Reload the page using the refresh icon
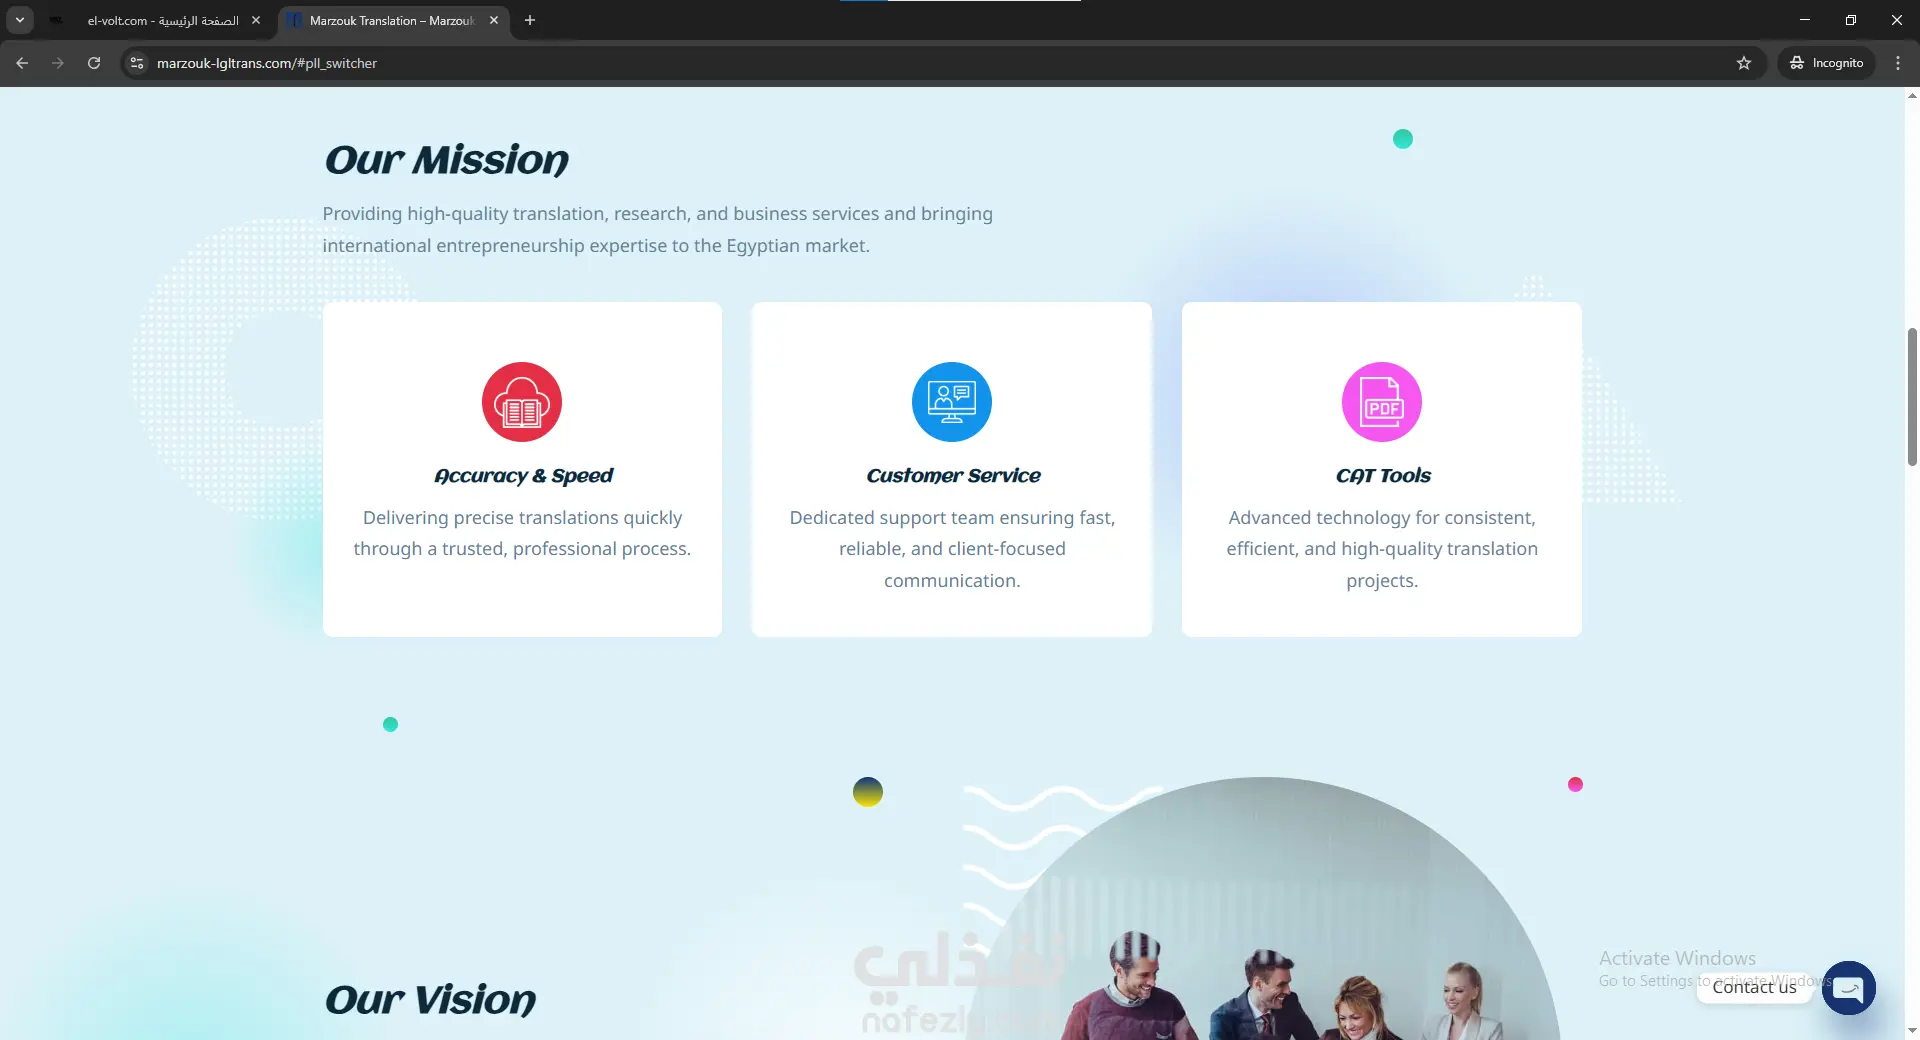This screenshot has height=1040, width=1920. 94,63
